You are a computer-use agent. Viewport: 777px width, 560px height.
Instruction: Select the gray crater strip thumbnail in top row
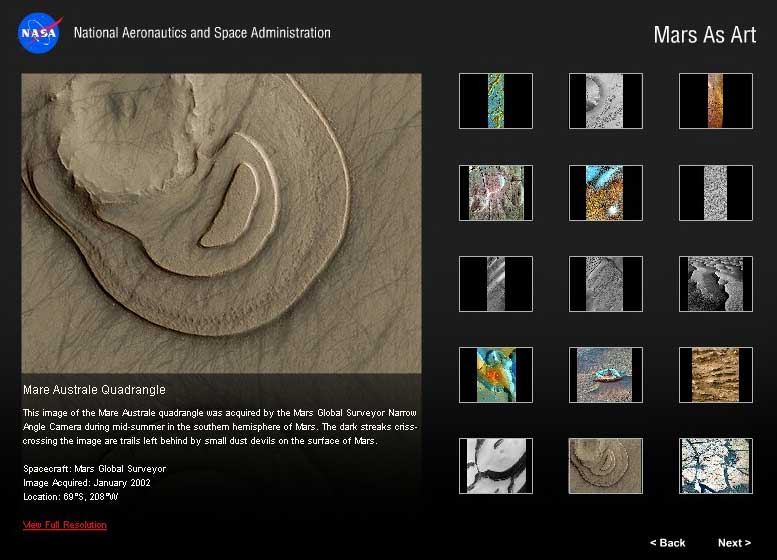(x=606, y=101)
